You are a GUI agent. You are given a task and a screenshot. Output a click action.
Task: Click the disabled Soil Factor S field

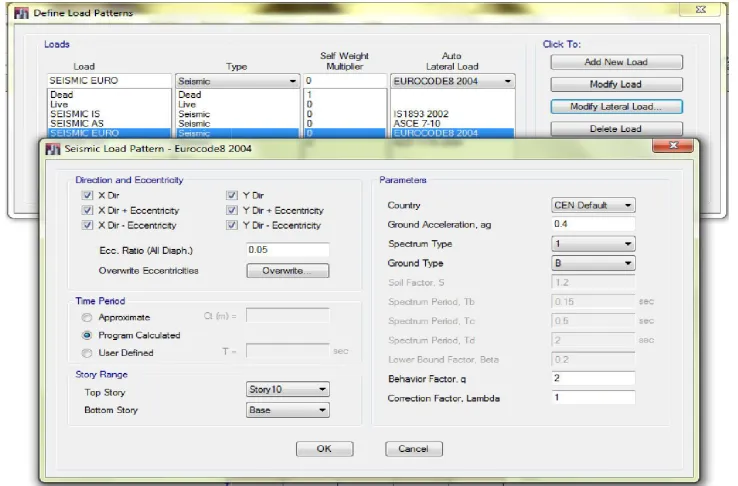point(593,282)
